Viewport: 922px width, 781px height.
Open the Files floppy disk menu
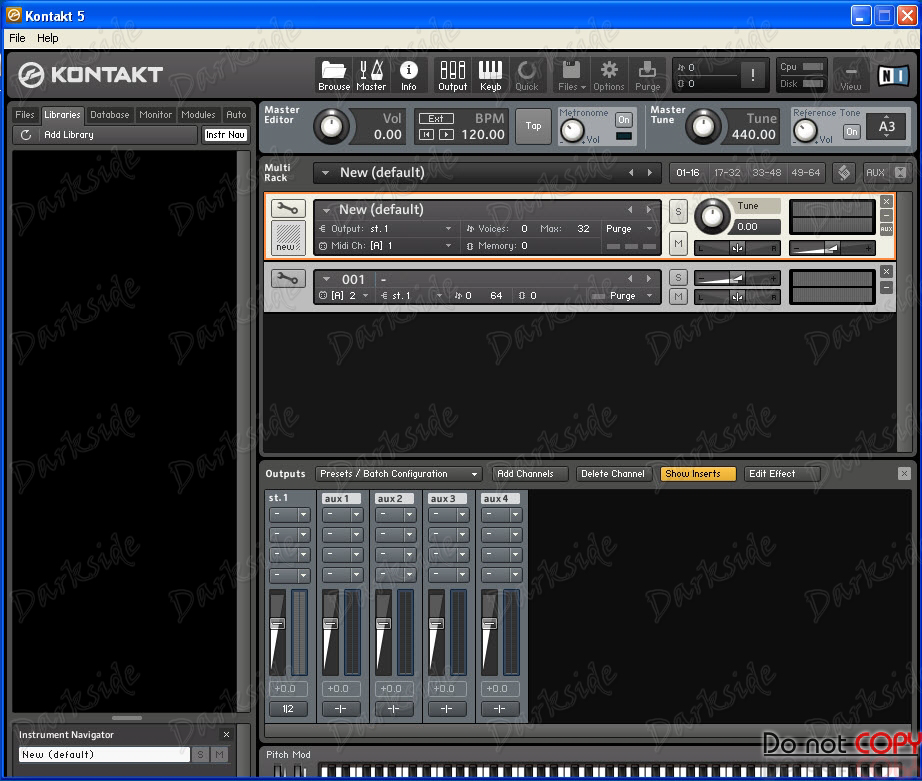(x=572, y=75)
